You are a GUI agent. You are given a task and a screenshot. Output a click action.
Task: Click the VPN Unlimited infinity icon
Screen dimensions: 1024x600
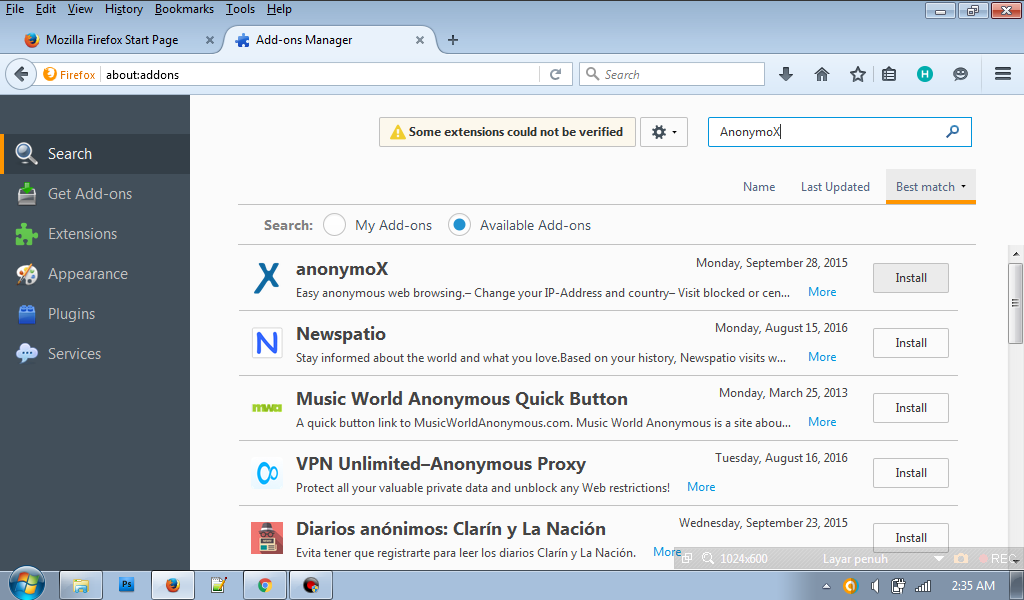coord(267,473)
